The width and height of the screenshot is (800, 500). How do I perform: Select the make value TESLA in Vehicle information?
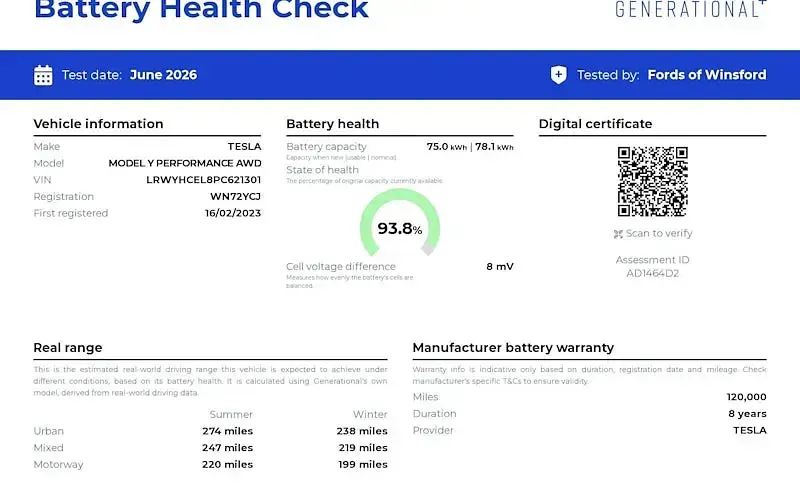coord(244,146)
